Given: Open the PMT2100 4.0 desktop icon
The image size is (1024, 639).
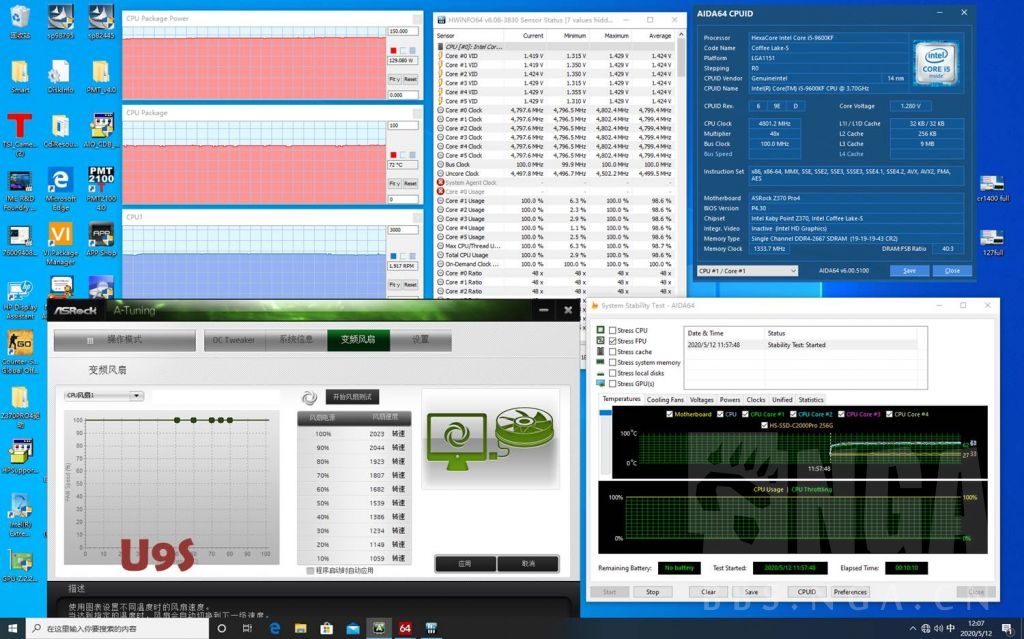Looking at the screenshot, I should tap(101, 188).
